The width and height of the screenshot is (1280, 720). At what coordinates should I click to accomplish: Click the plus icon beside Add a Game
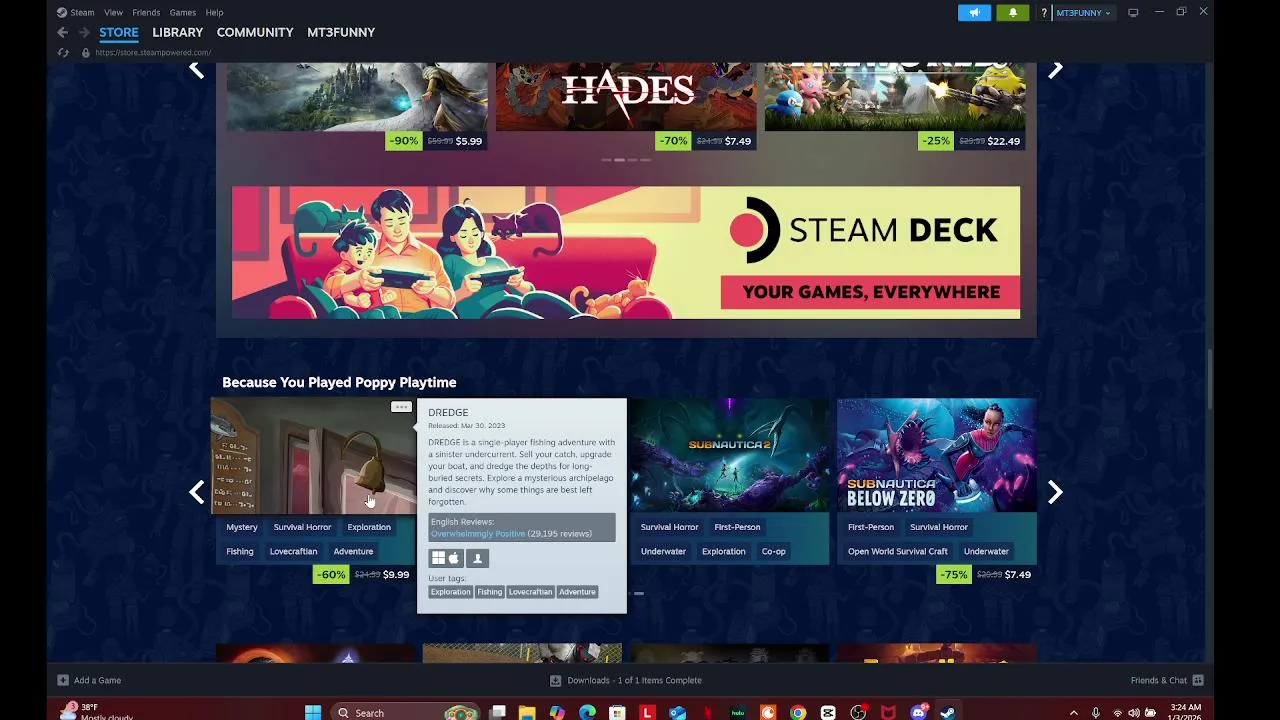pyautogui.click(x=63, y=680)
